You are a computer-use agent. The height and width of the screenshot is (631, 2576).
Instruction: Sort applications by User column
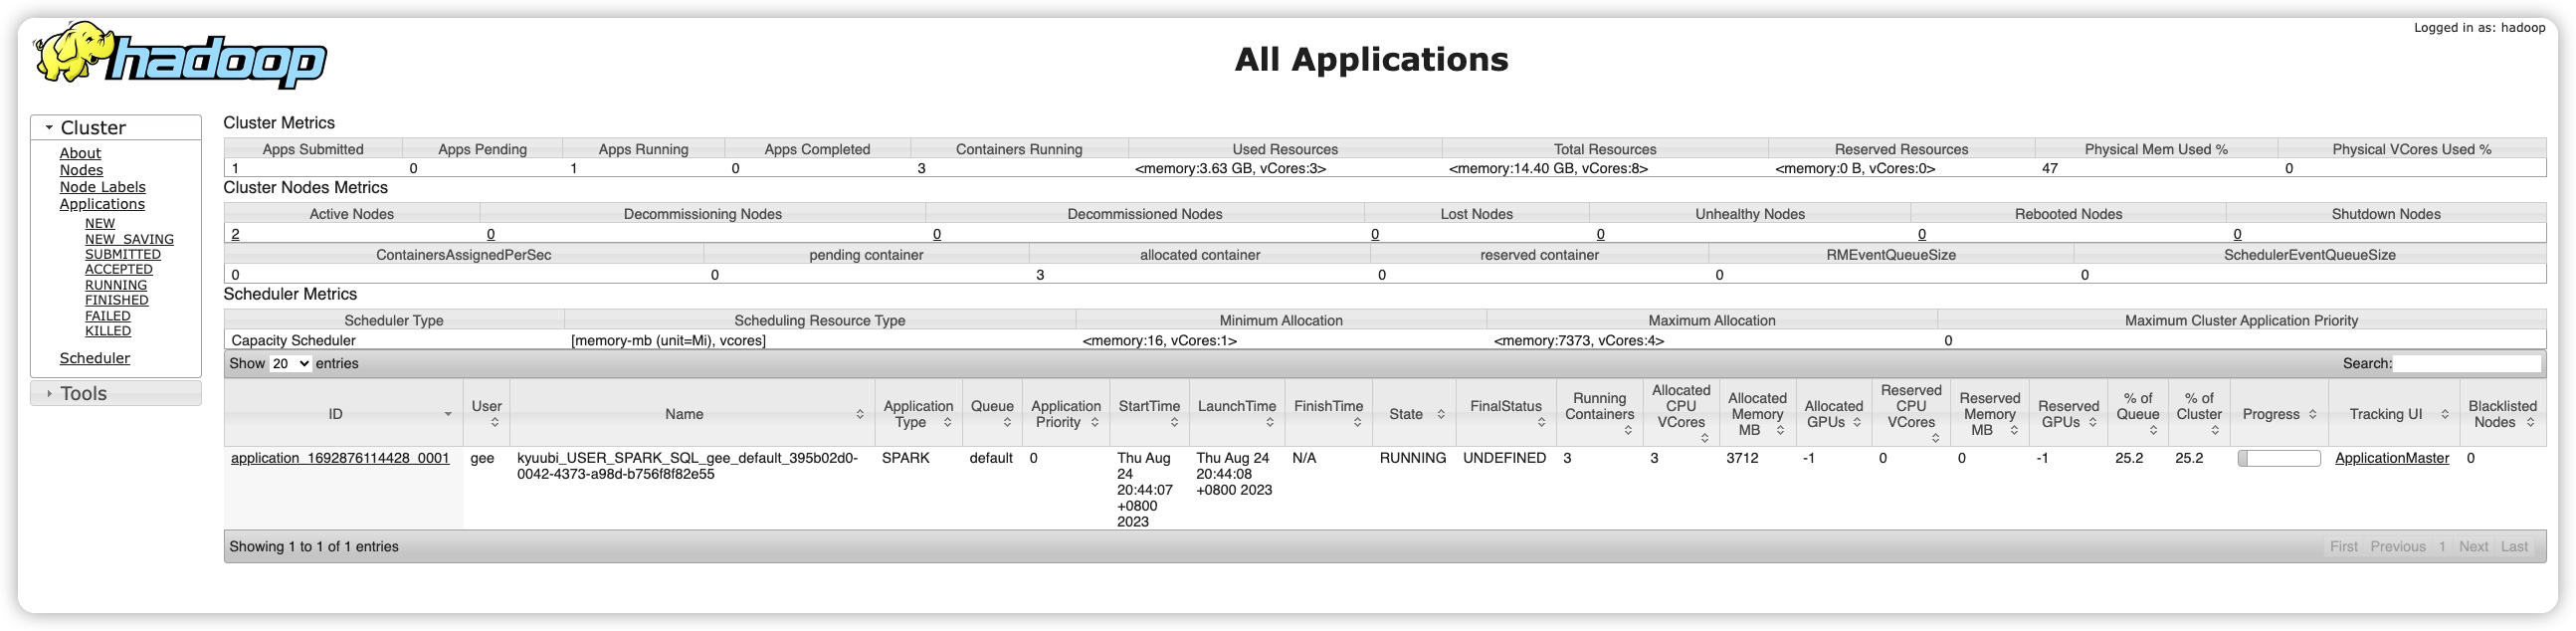point(486,413)
